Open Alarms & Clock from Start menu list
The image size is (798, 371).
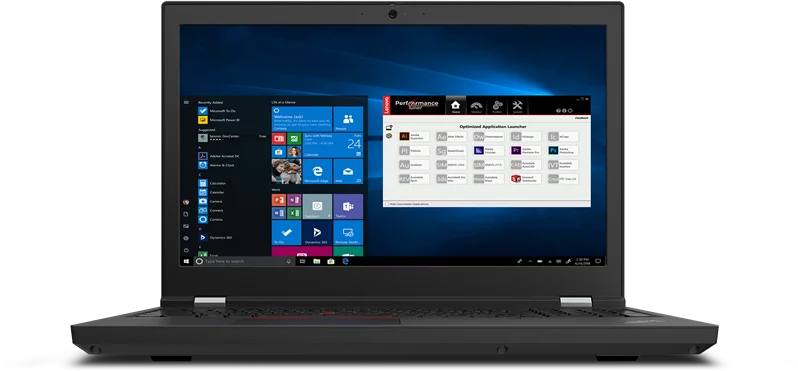click(x=216, y=165)
